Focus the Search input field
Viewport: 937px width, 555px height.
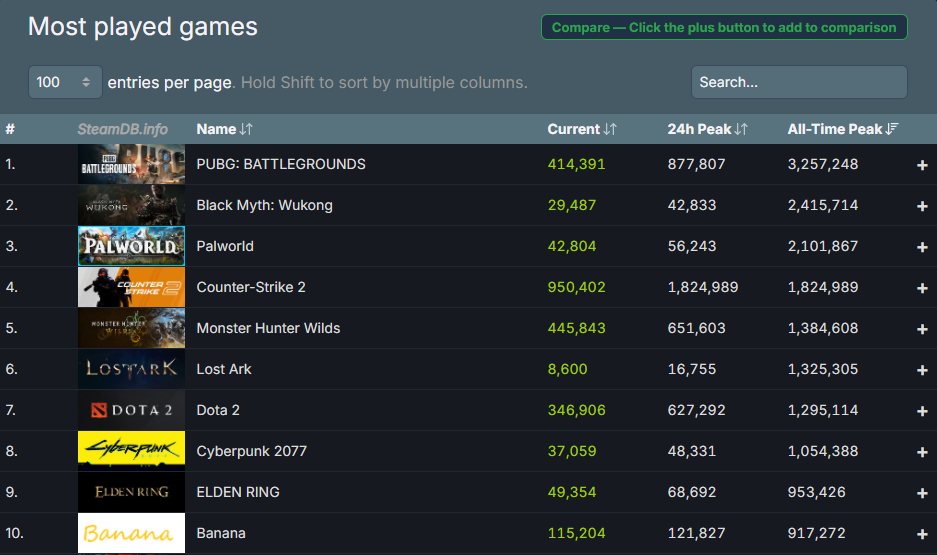click(799, 82)
